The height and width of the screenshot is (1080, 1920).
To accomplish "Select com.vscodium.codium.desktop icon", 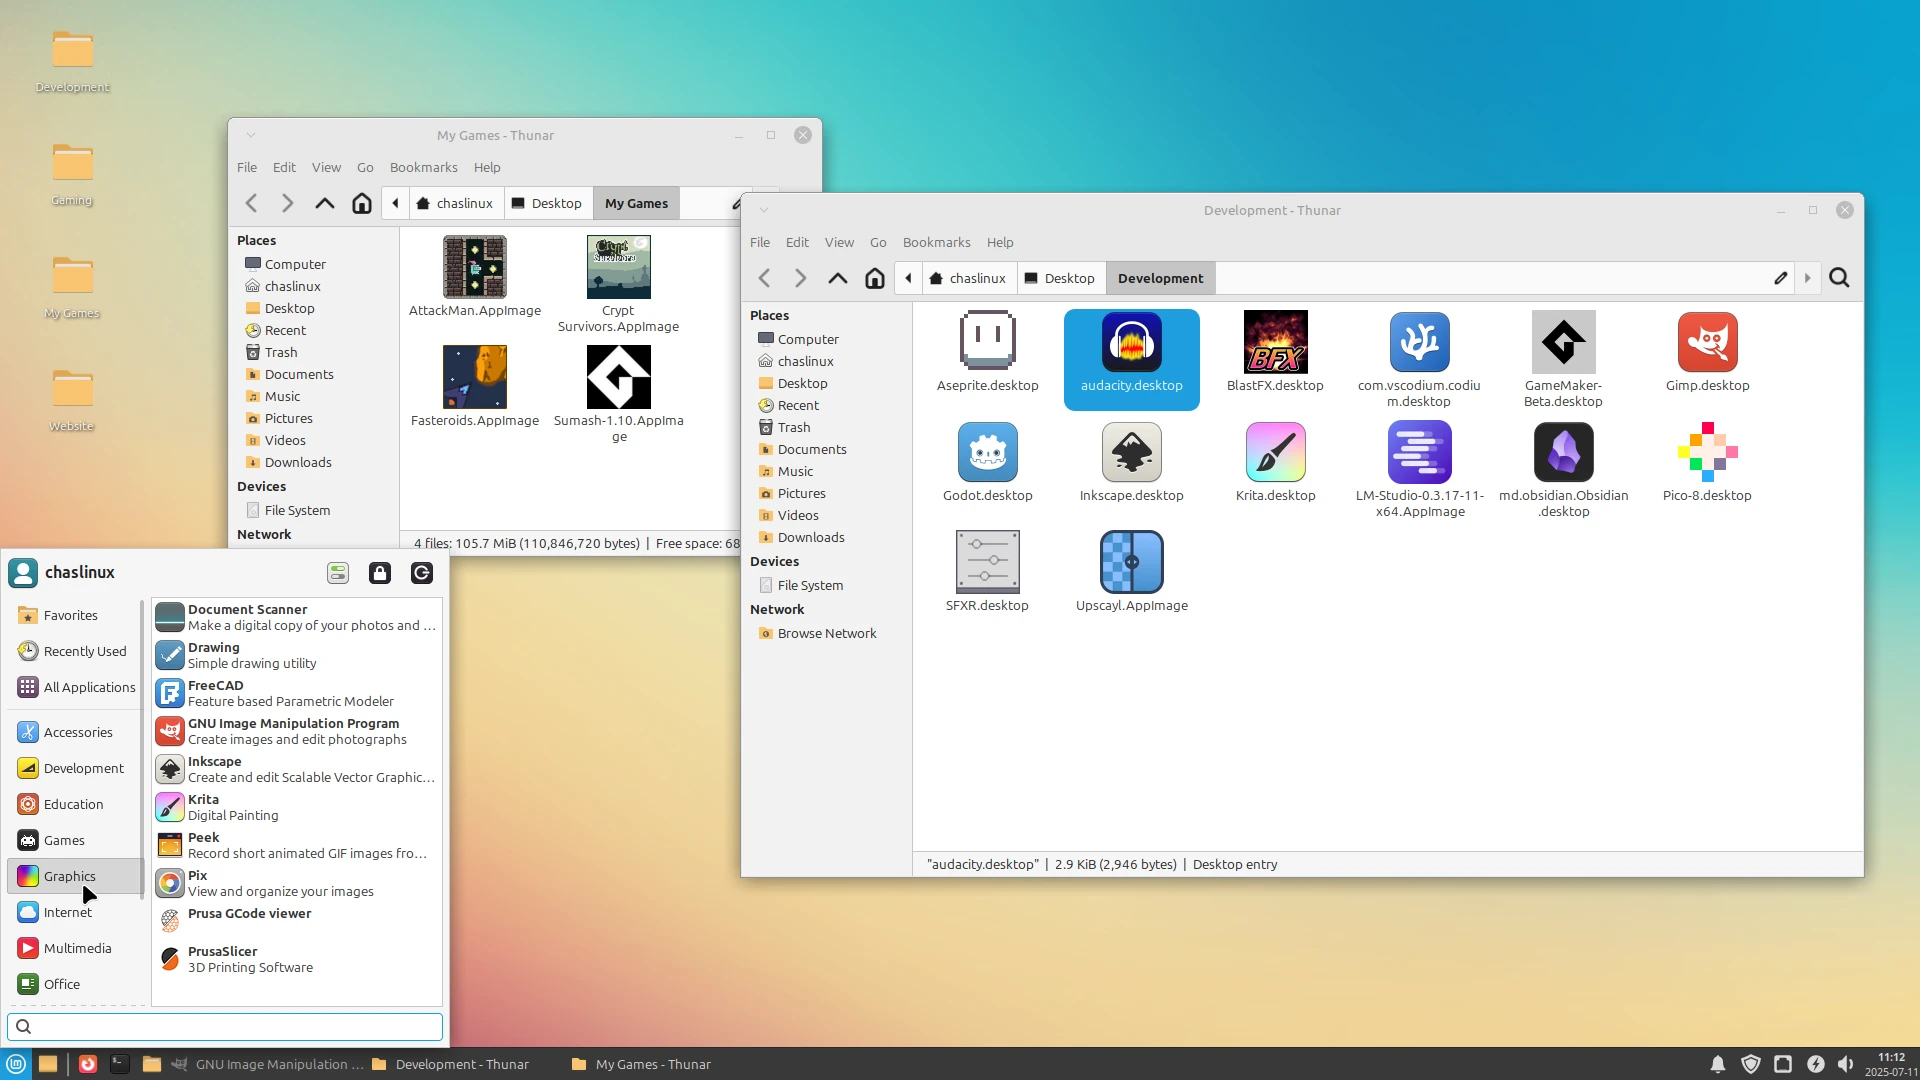I will pyautogui.click(x=1419, y=342).
